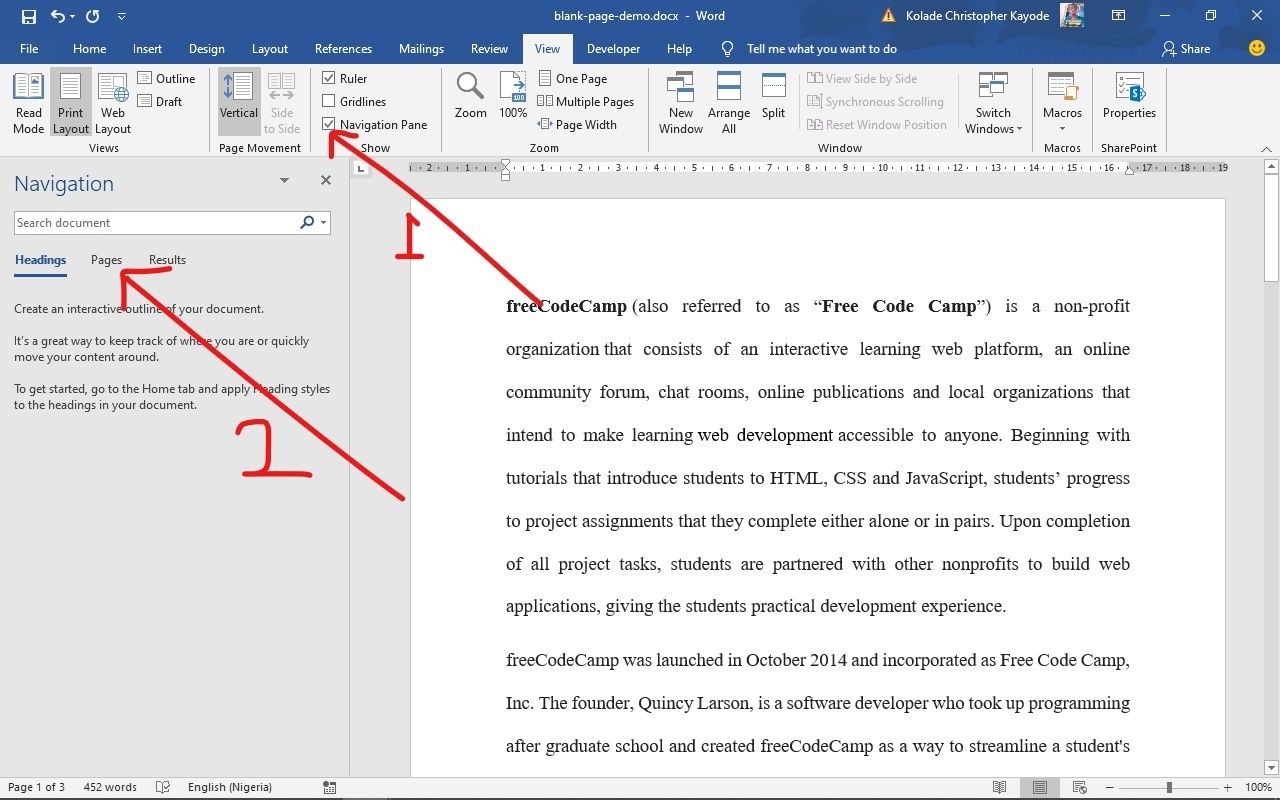Uncheck the Navigation Pane option

329,124
